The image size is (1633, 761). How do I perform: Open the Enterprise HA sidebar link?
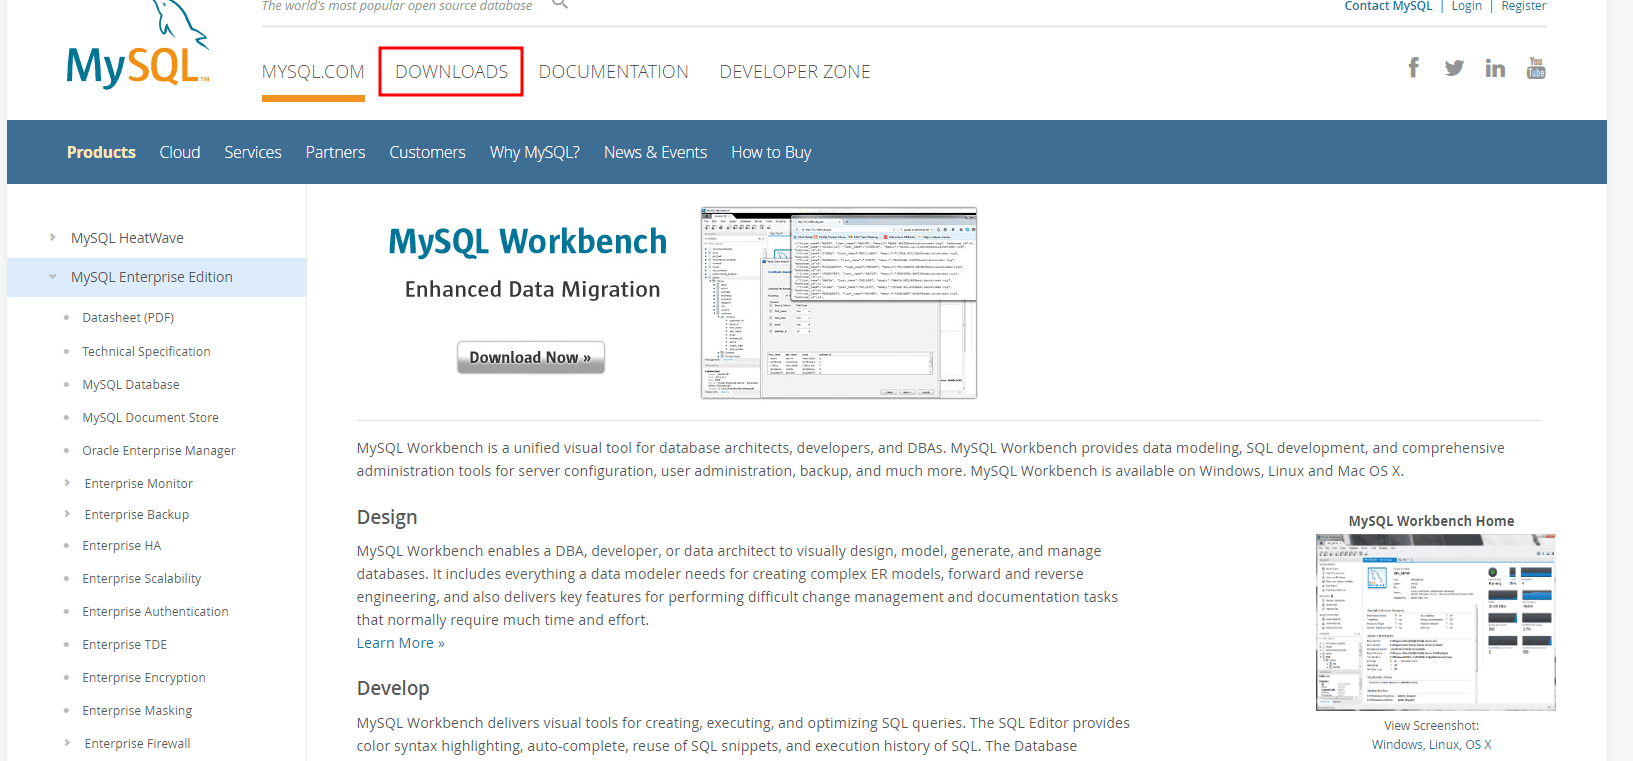pyautogui.click(x=122, y=545)
